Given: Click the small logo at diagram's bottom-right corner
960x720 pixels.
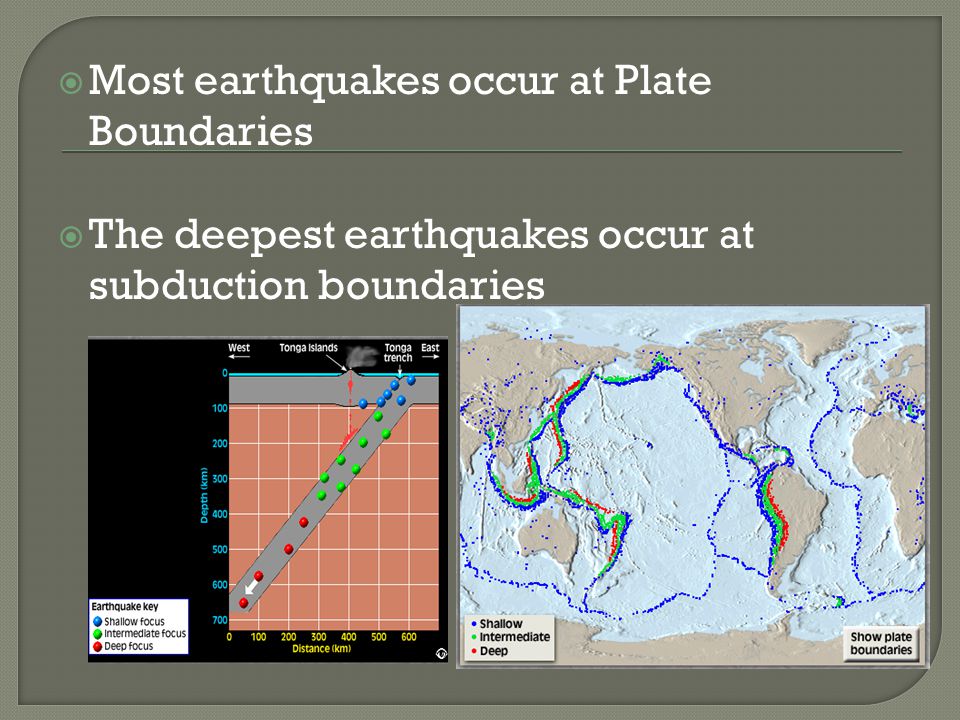Looking at the screenshot, I should [441, 654].
